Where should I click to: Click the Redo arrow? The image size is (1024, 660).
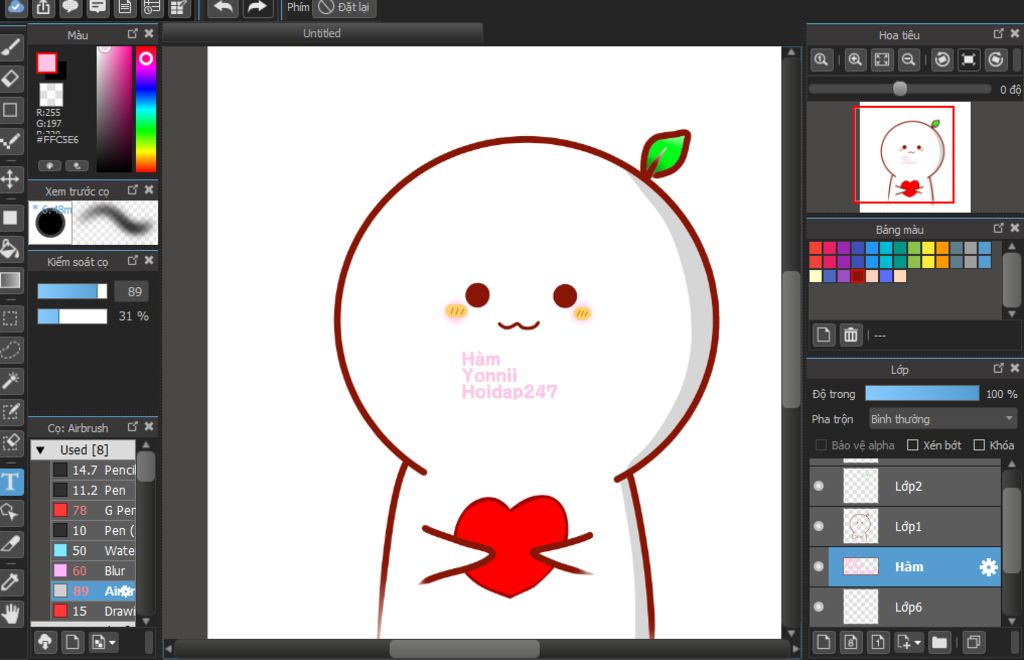(257, 8)
